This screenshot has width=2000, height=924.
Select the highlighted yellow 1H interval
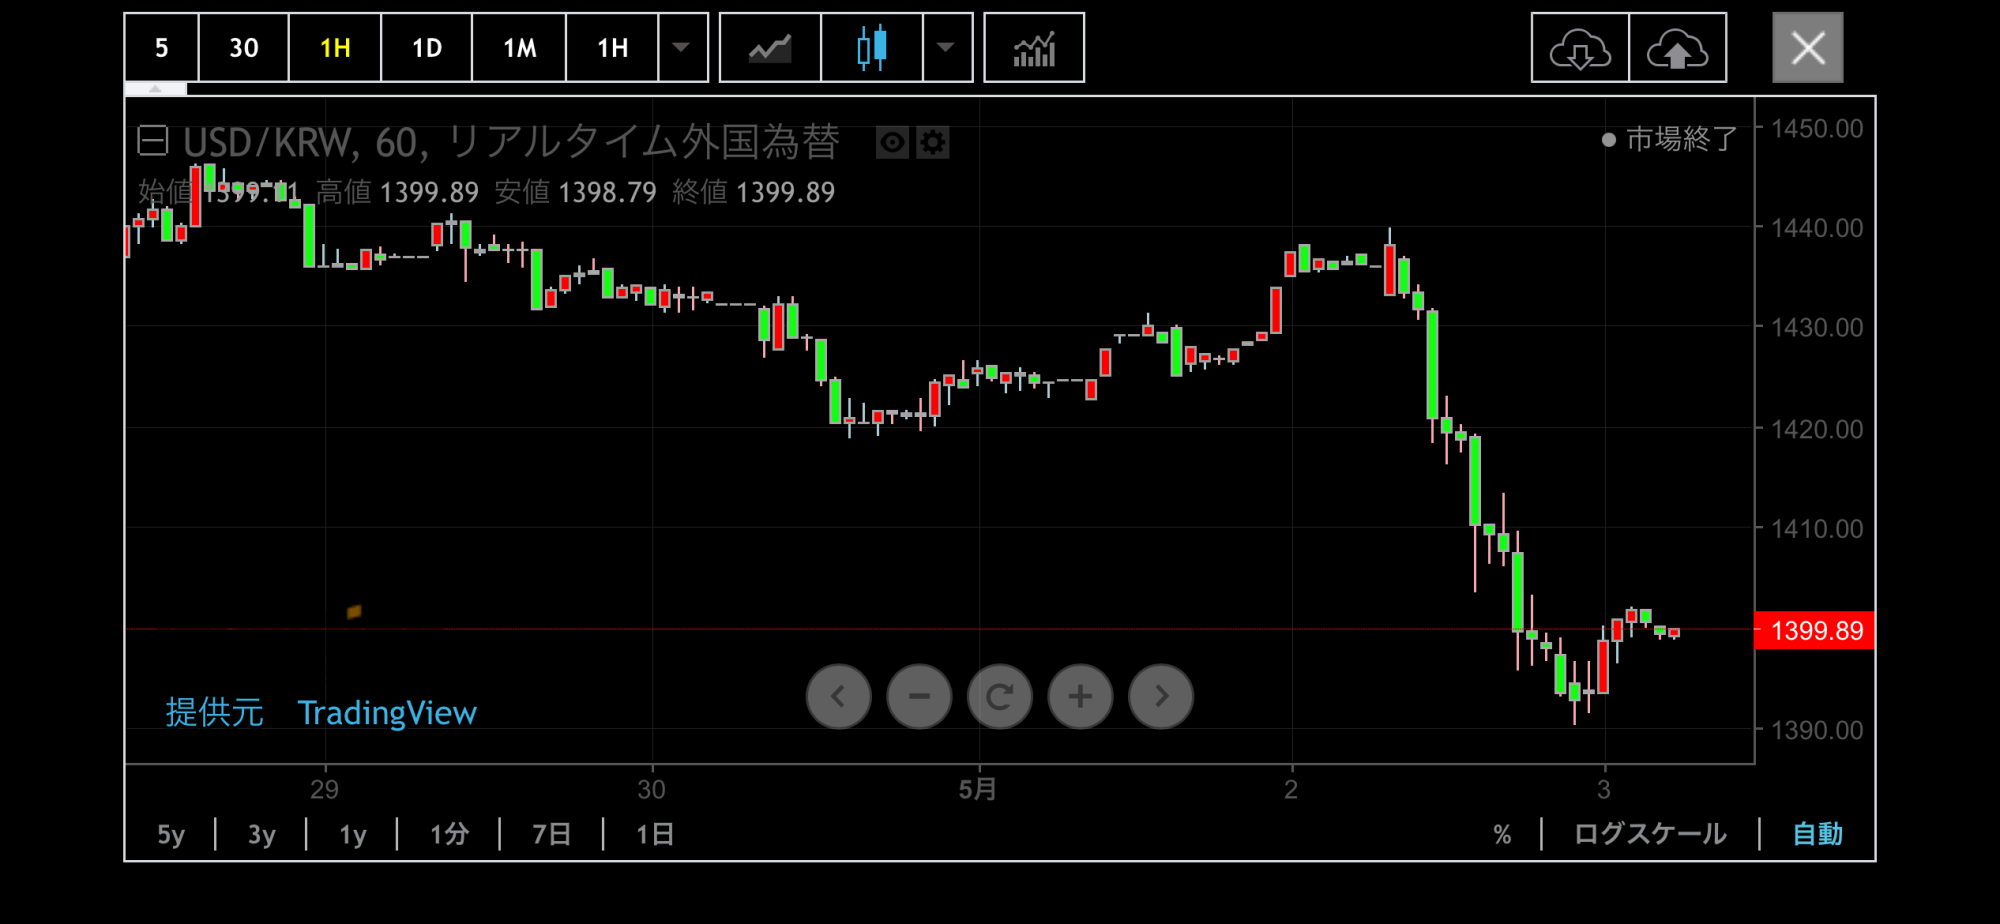(335, 48)
